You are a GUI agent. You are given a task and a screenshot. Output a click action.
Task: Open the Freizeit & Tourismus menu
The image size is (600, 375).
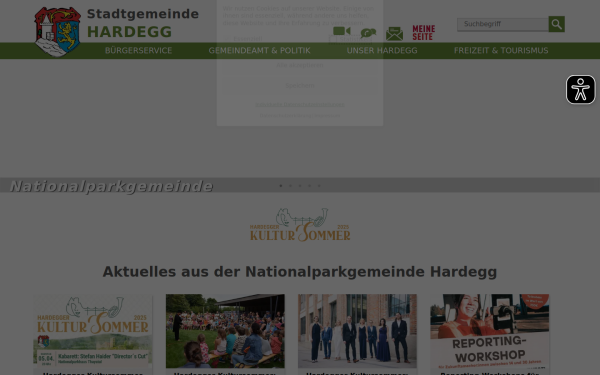(x=501, y=51)
